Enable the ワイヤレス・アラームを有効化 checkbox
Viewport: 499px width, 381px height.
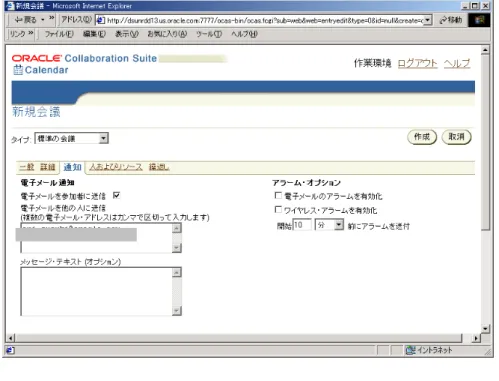[278, 210]
